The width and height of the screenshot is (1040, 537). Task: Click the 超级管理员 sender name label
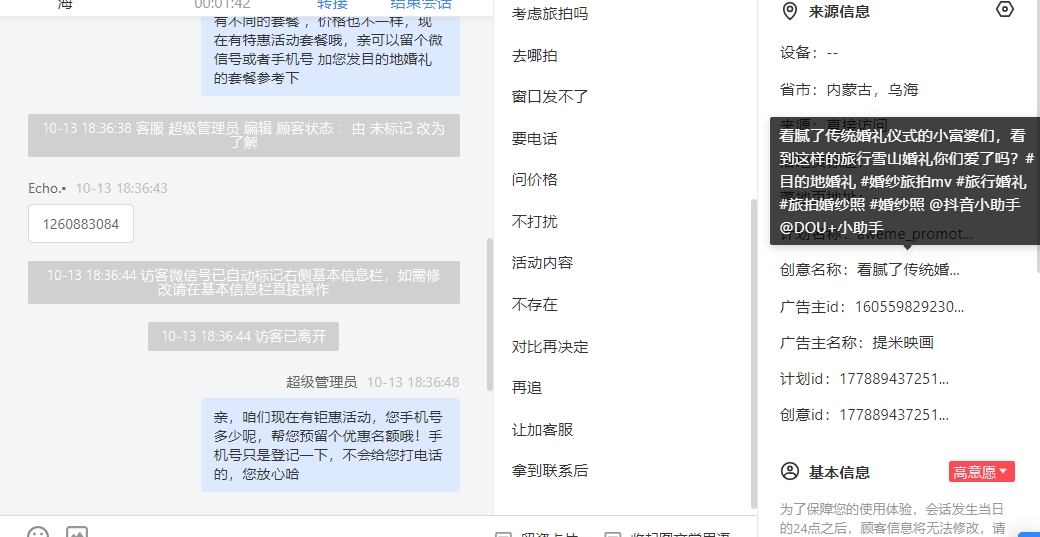pyautogui.click(x=322, y=382)
